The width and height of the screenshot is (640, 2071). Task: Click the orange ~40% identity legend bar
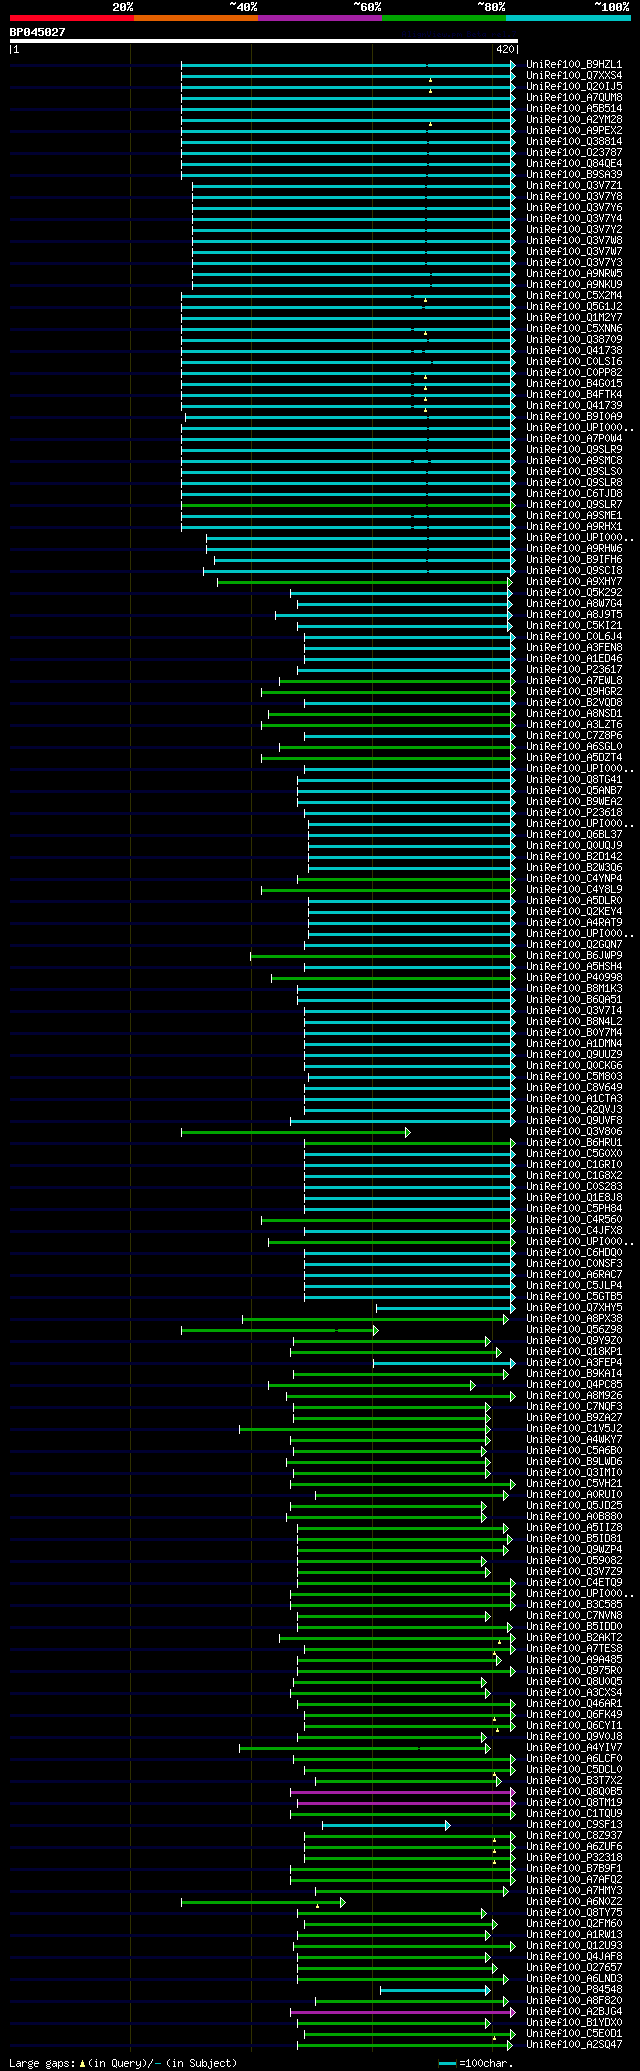(x=196, y=18)
